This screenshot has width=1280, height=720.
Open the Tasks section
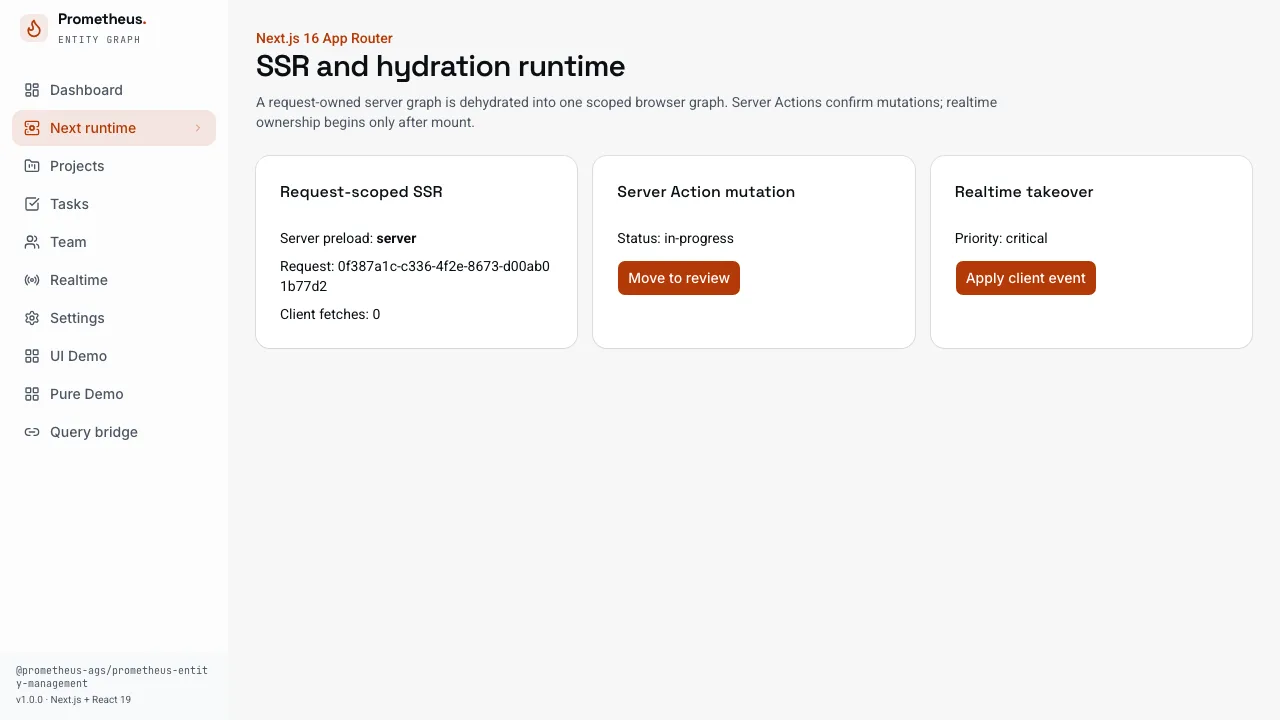pyautogui.click(x=114, y=204)
